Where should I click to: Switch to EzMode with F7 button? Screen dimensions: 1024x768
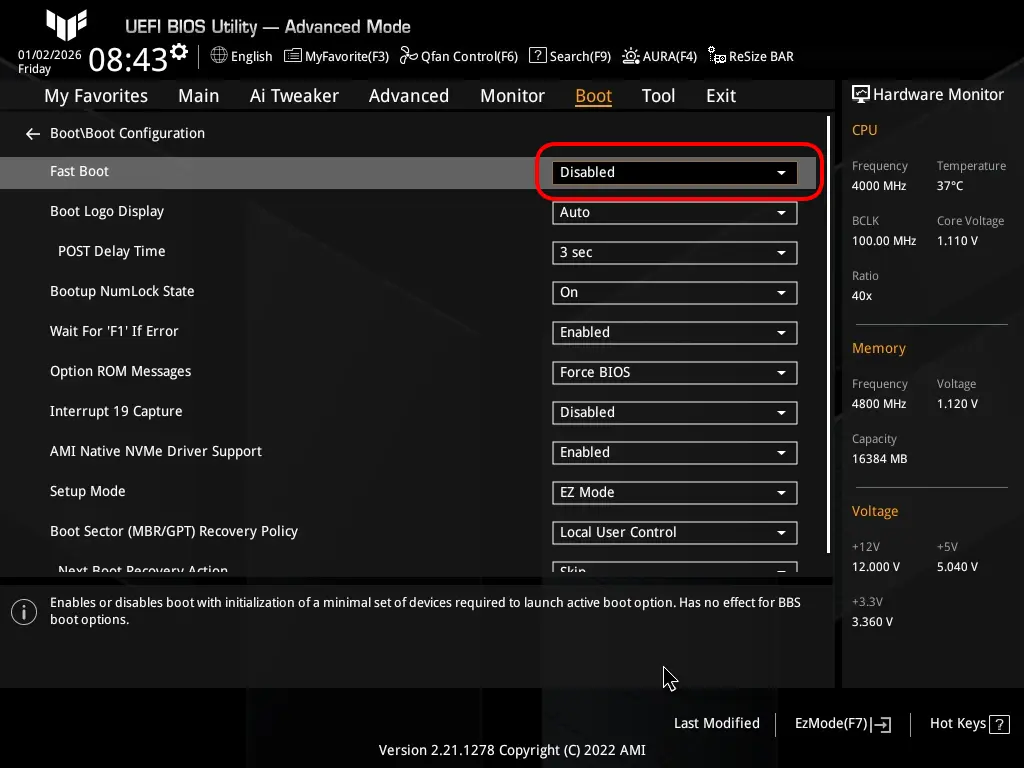coord(841,723)
